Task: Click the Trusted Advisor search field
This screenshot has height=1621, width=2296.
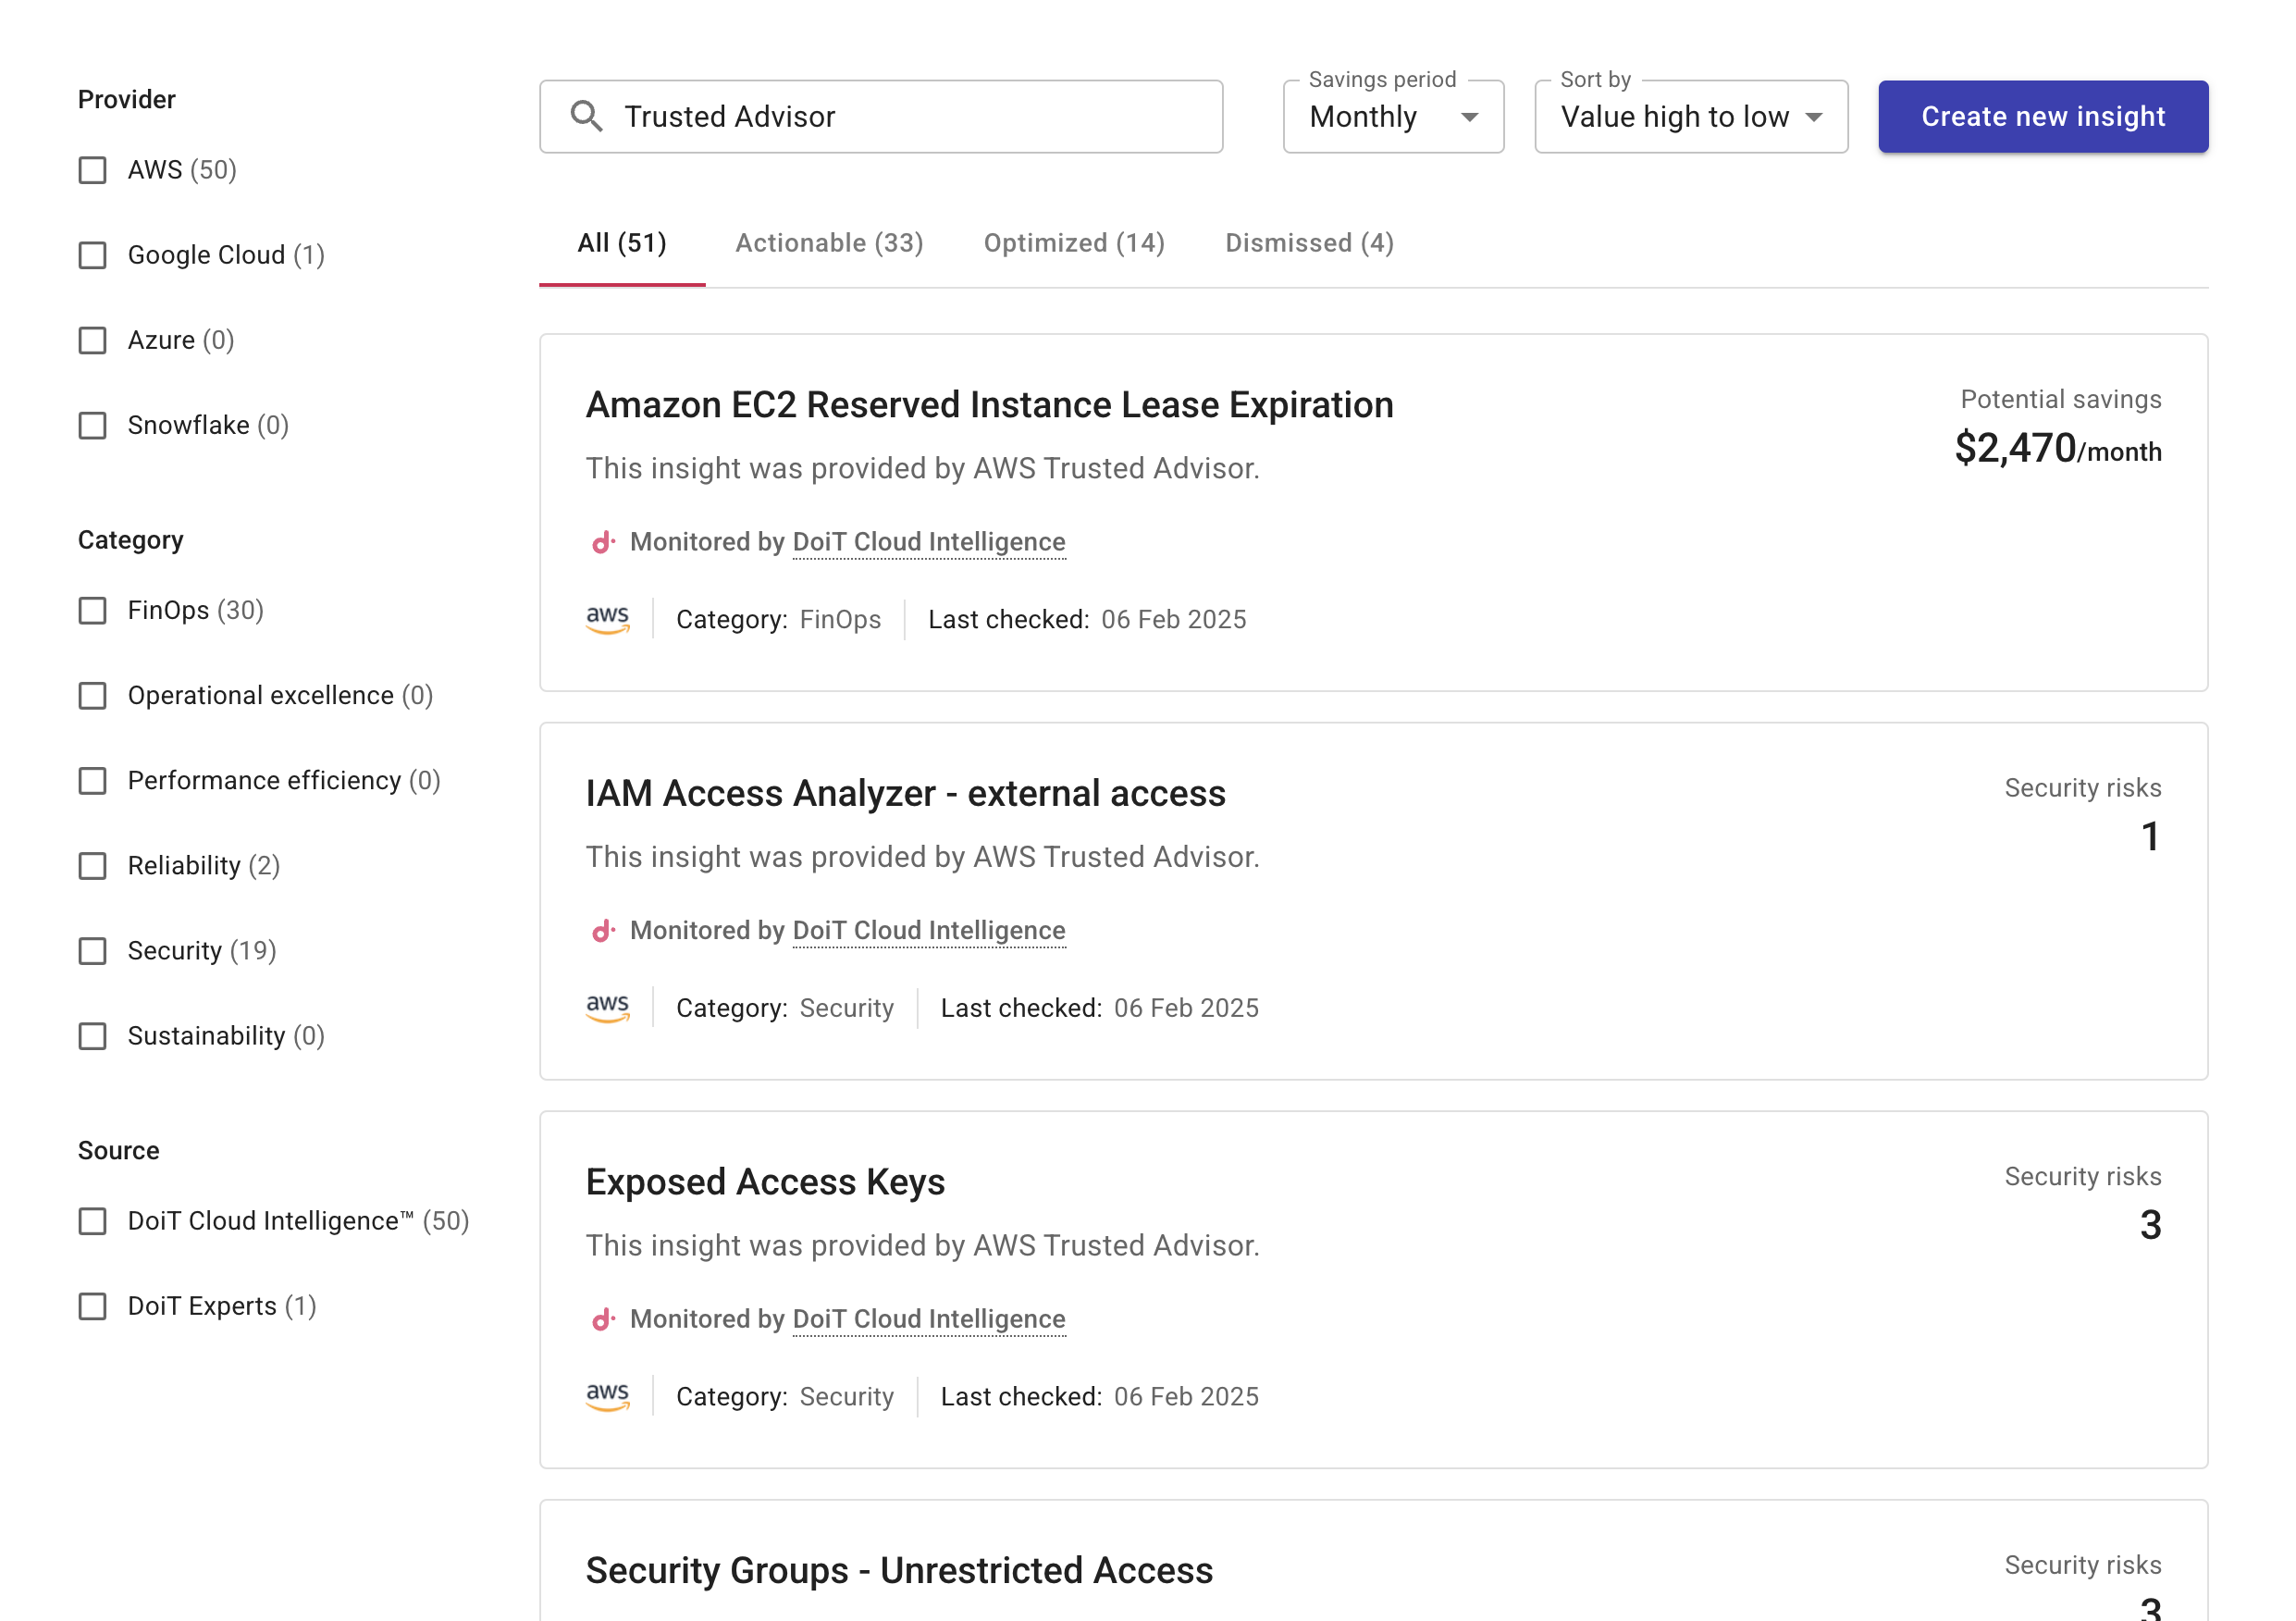Action: pos(900,117)
